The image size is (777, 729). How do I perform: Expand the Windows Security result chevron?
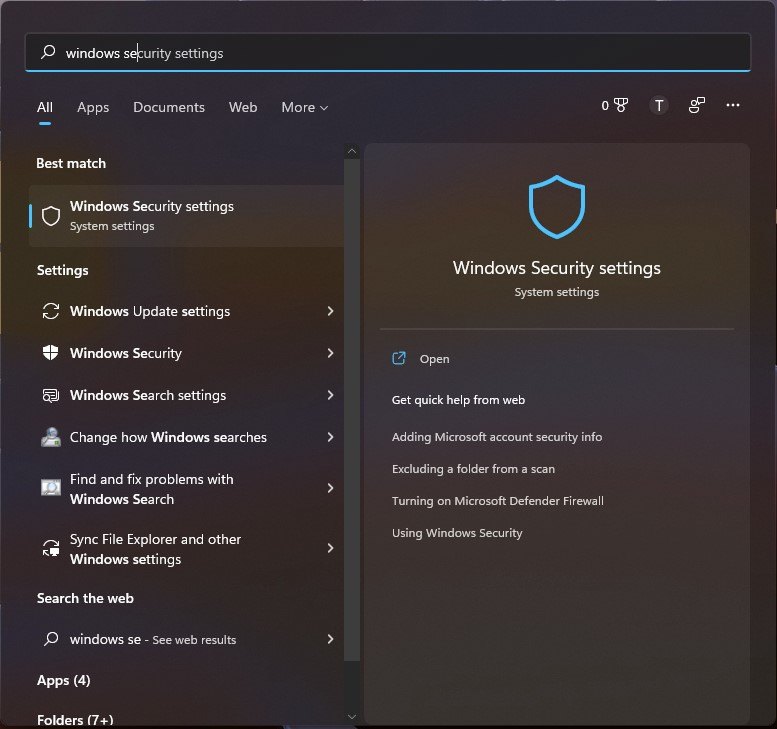click(x=330, y=353)
